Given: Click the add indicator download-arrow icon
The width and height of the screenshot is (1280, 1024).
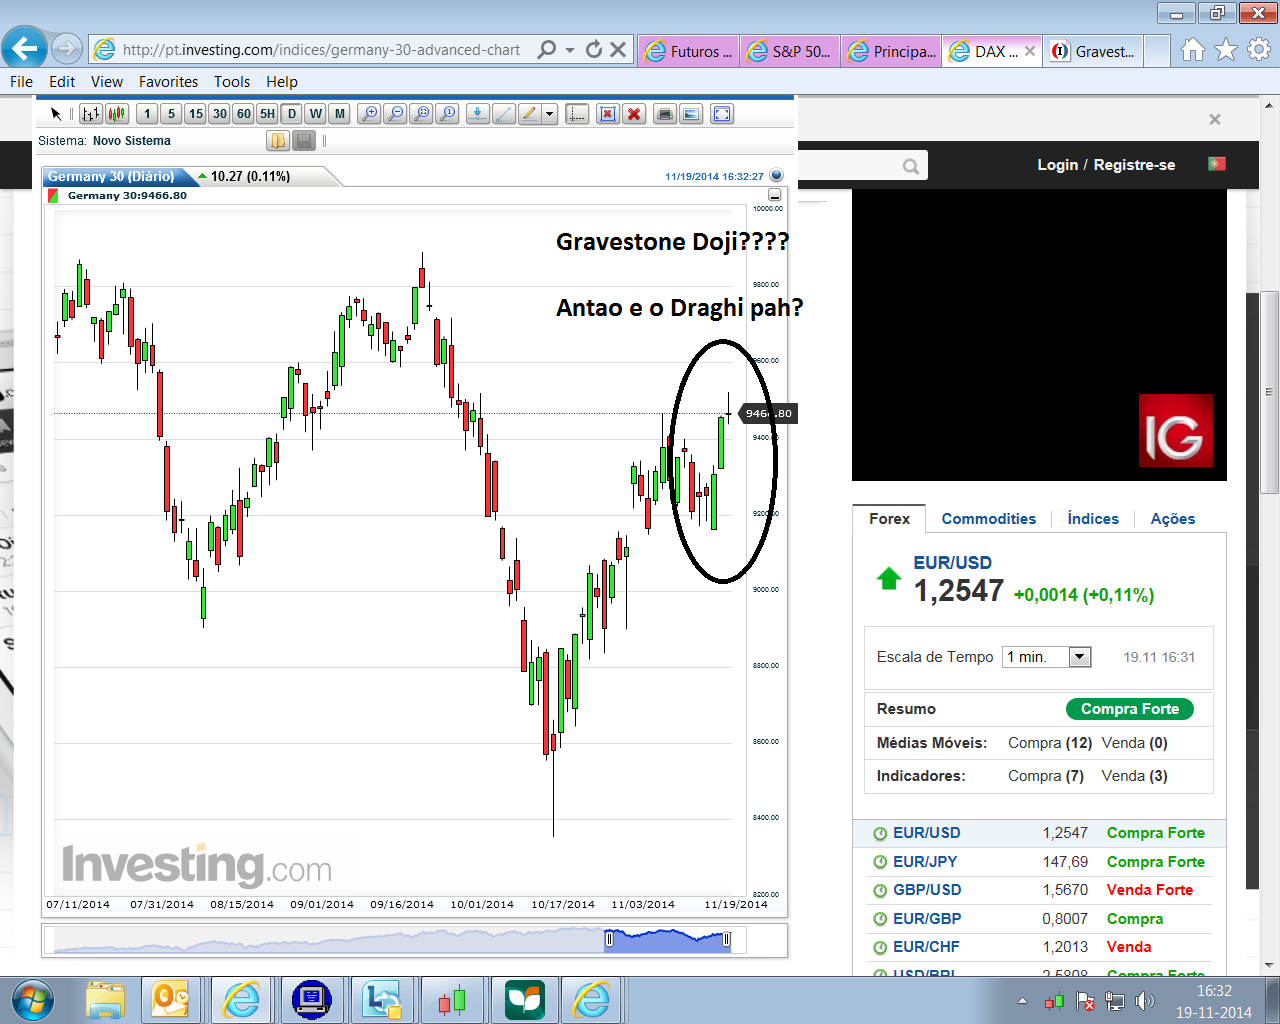Looking at the screenshot, I should (477, 114).
